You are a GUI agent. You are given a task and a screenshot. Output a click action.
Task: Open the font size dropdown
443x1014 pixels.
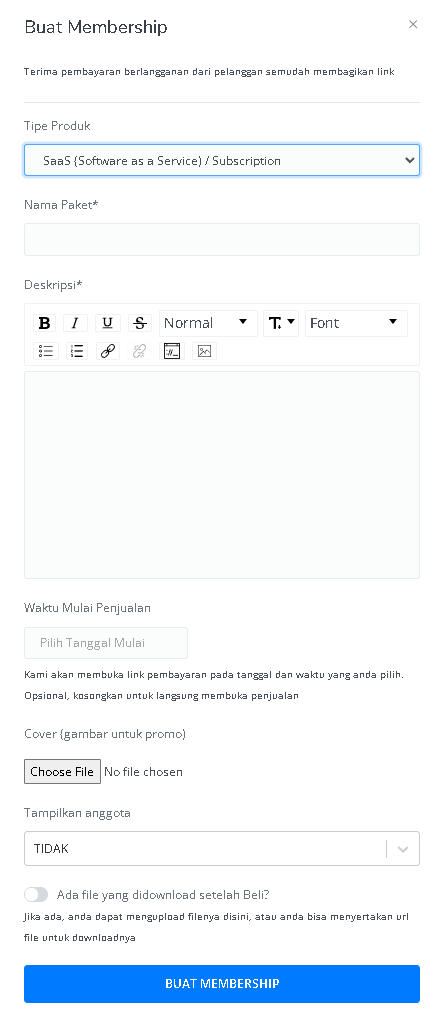pos(281,323)
